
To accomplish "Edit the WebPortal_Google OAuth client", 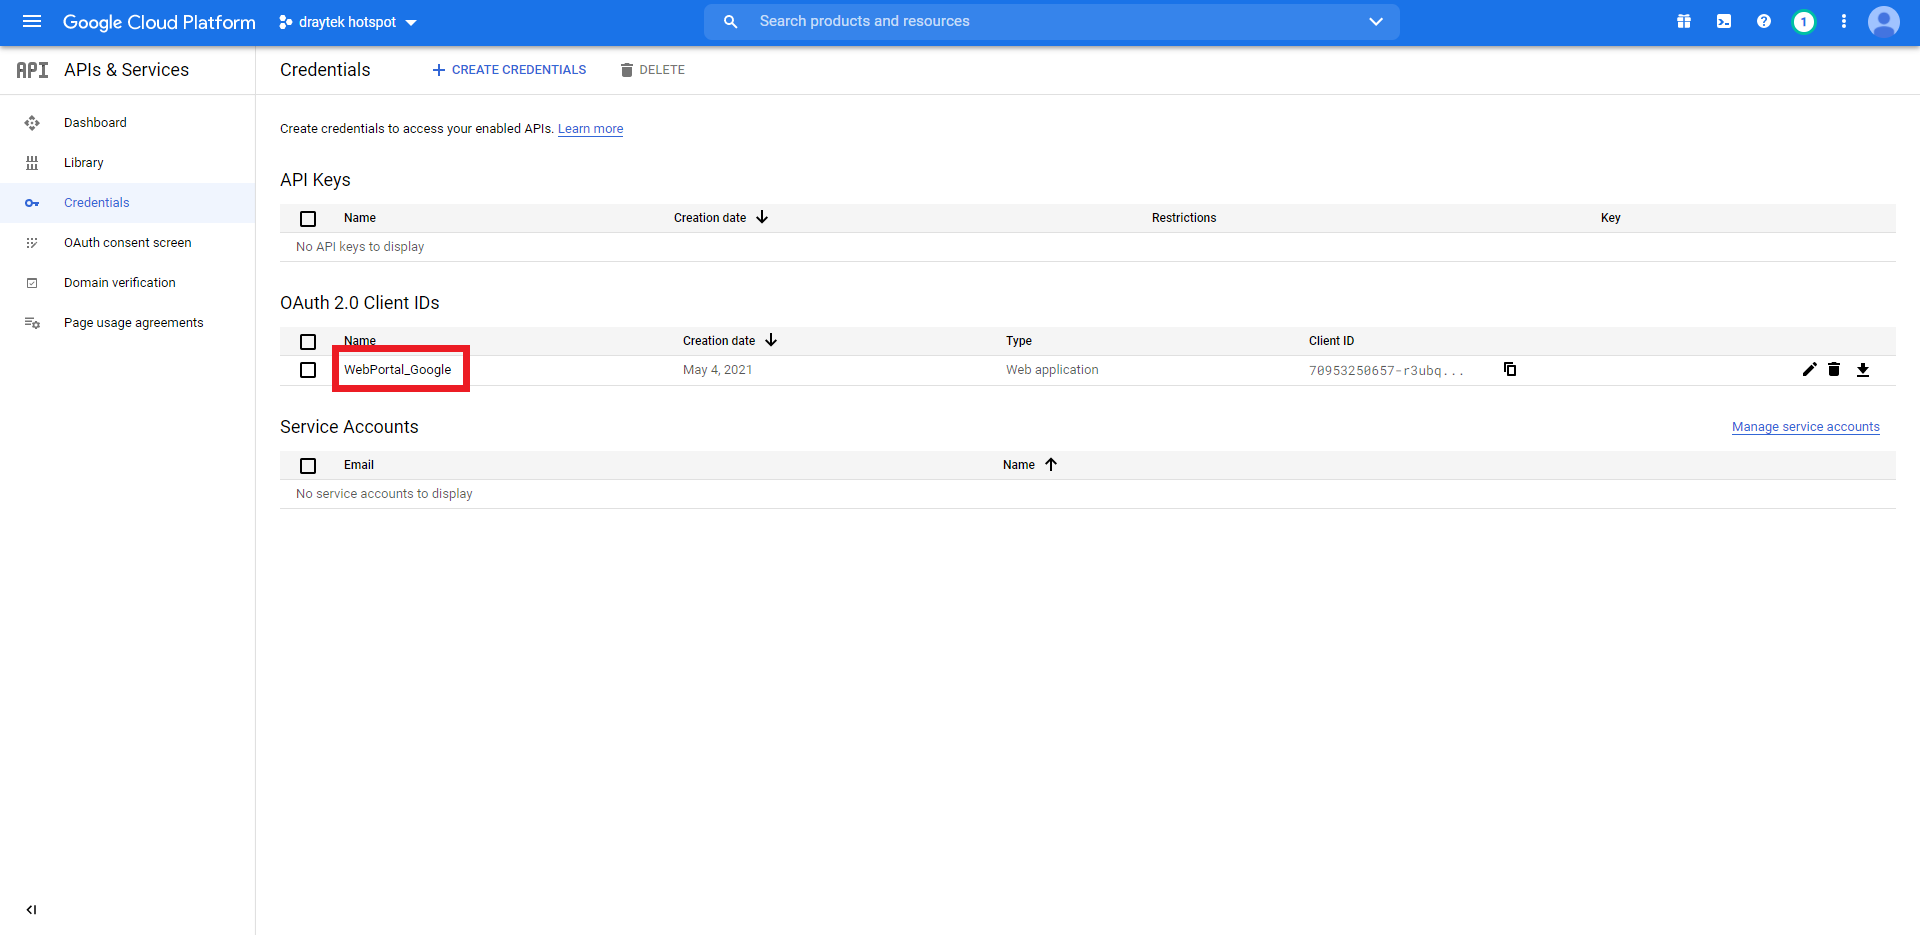I will click(x=1810, y=369).
